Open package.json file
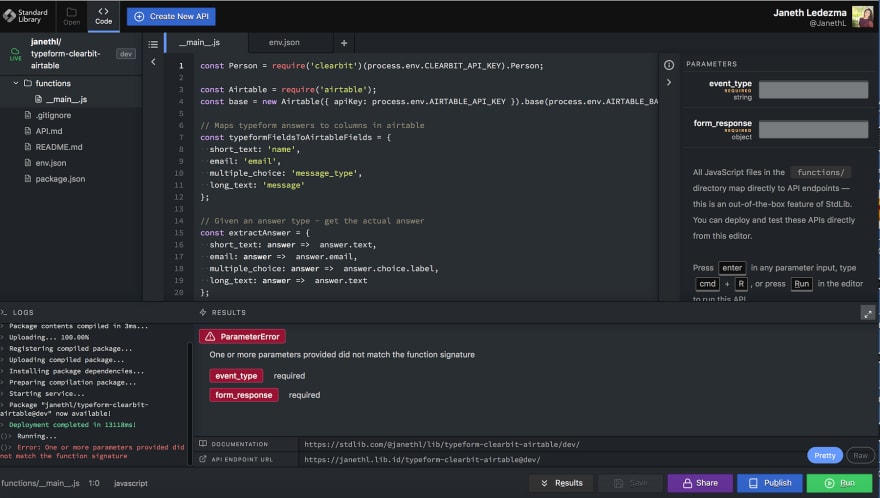The width and height of the screenshot is (880, 498). point(60,179)
